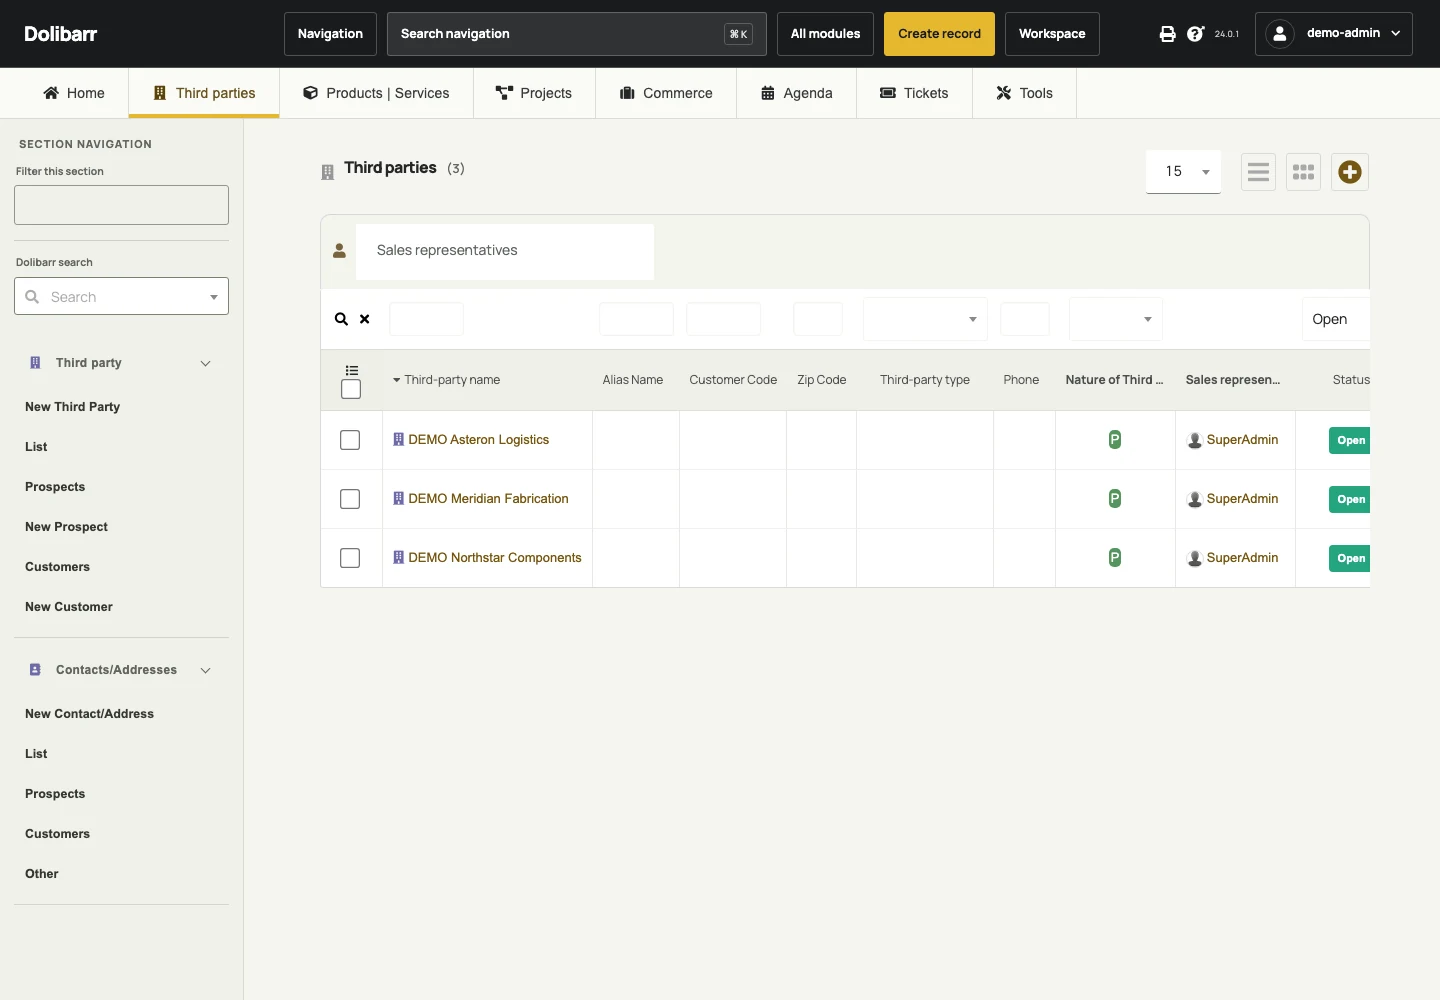
Task: Open the Products | Services tab
Action: tap(376, 93)
